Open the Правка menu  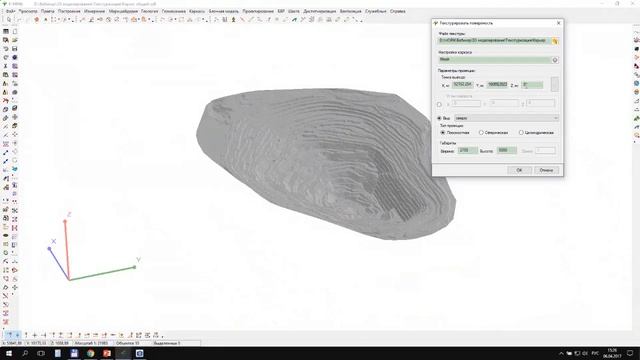[x=47, y=11]
